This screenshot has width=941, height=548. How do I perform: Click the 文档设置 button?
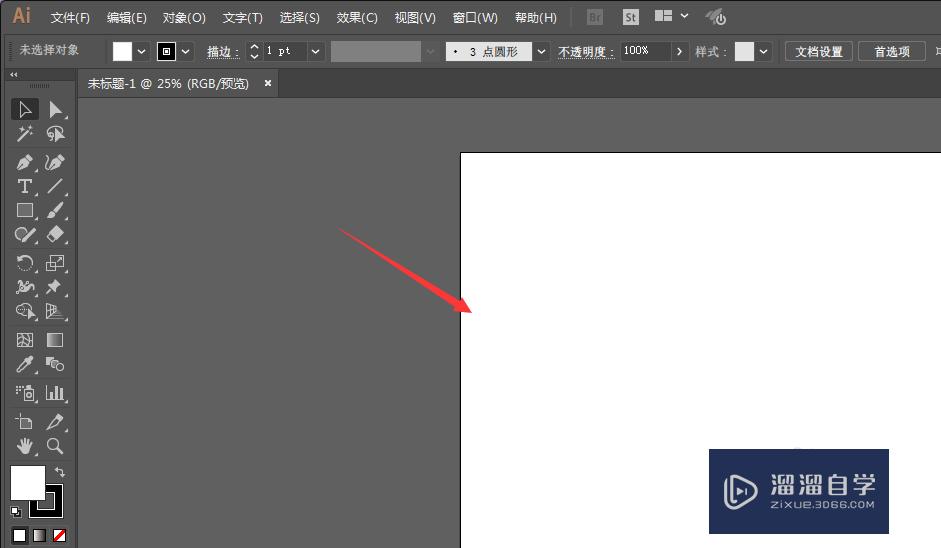coord(819,52)
